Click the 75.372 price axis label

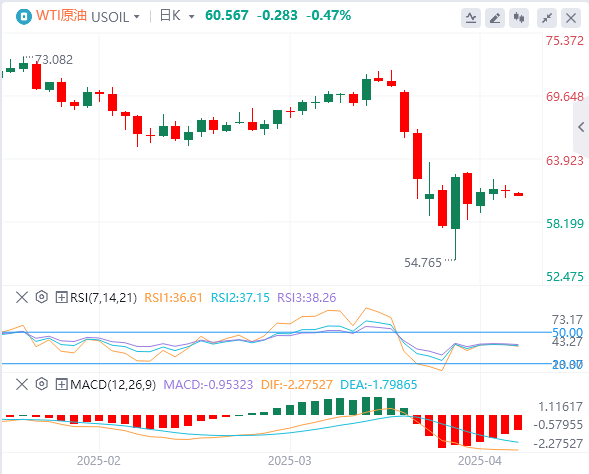(565, 41)
